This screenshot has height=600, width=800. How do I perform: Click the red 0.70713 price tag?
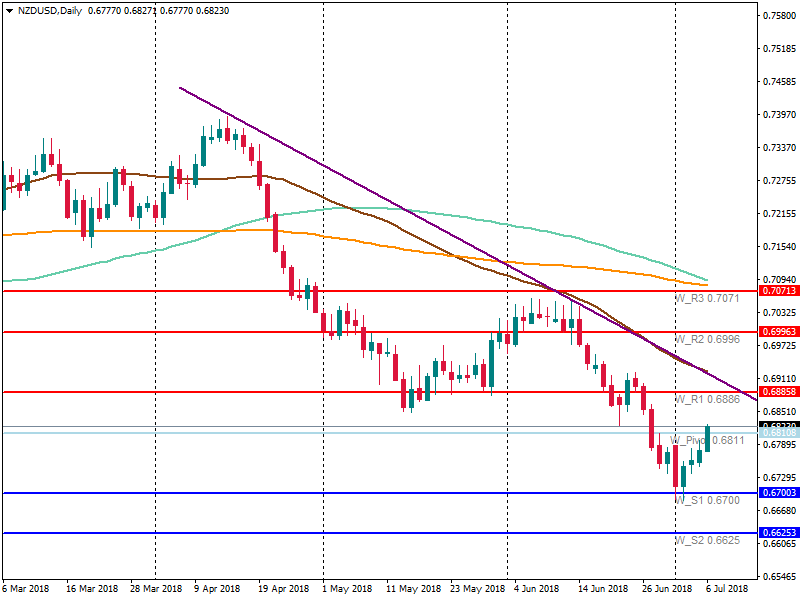(x=778, y=291)
